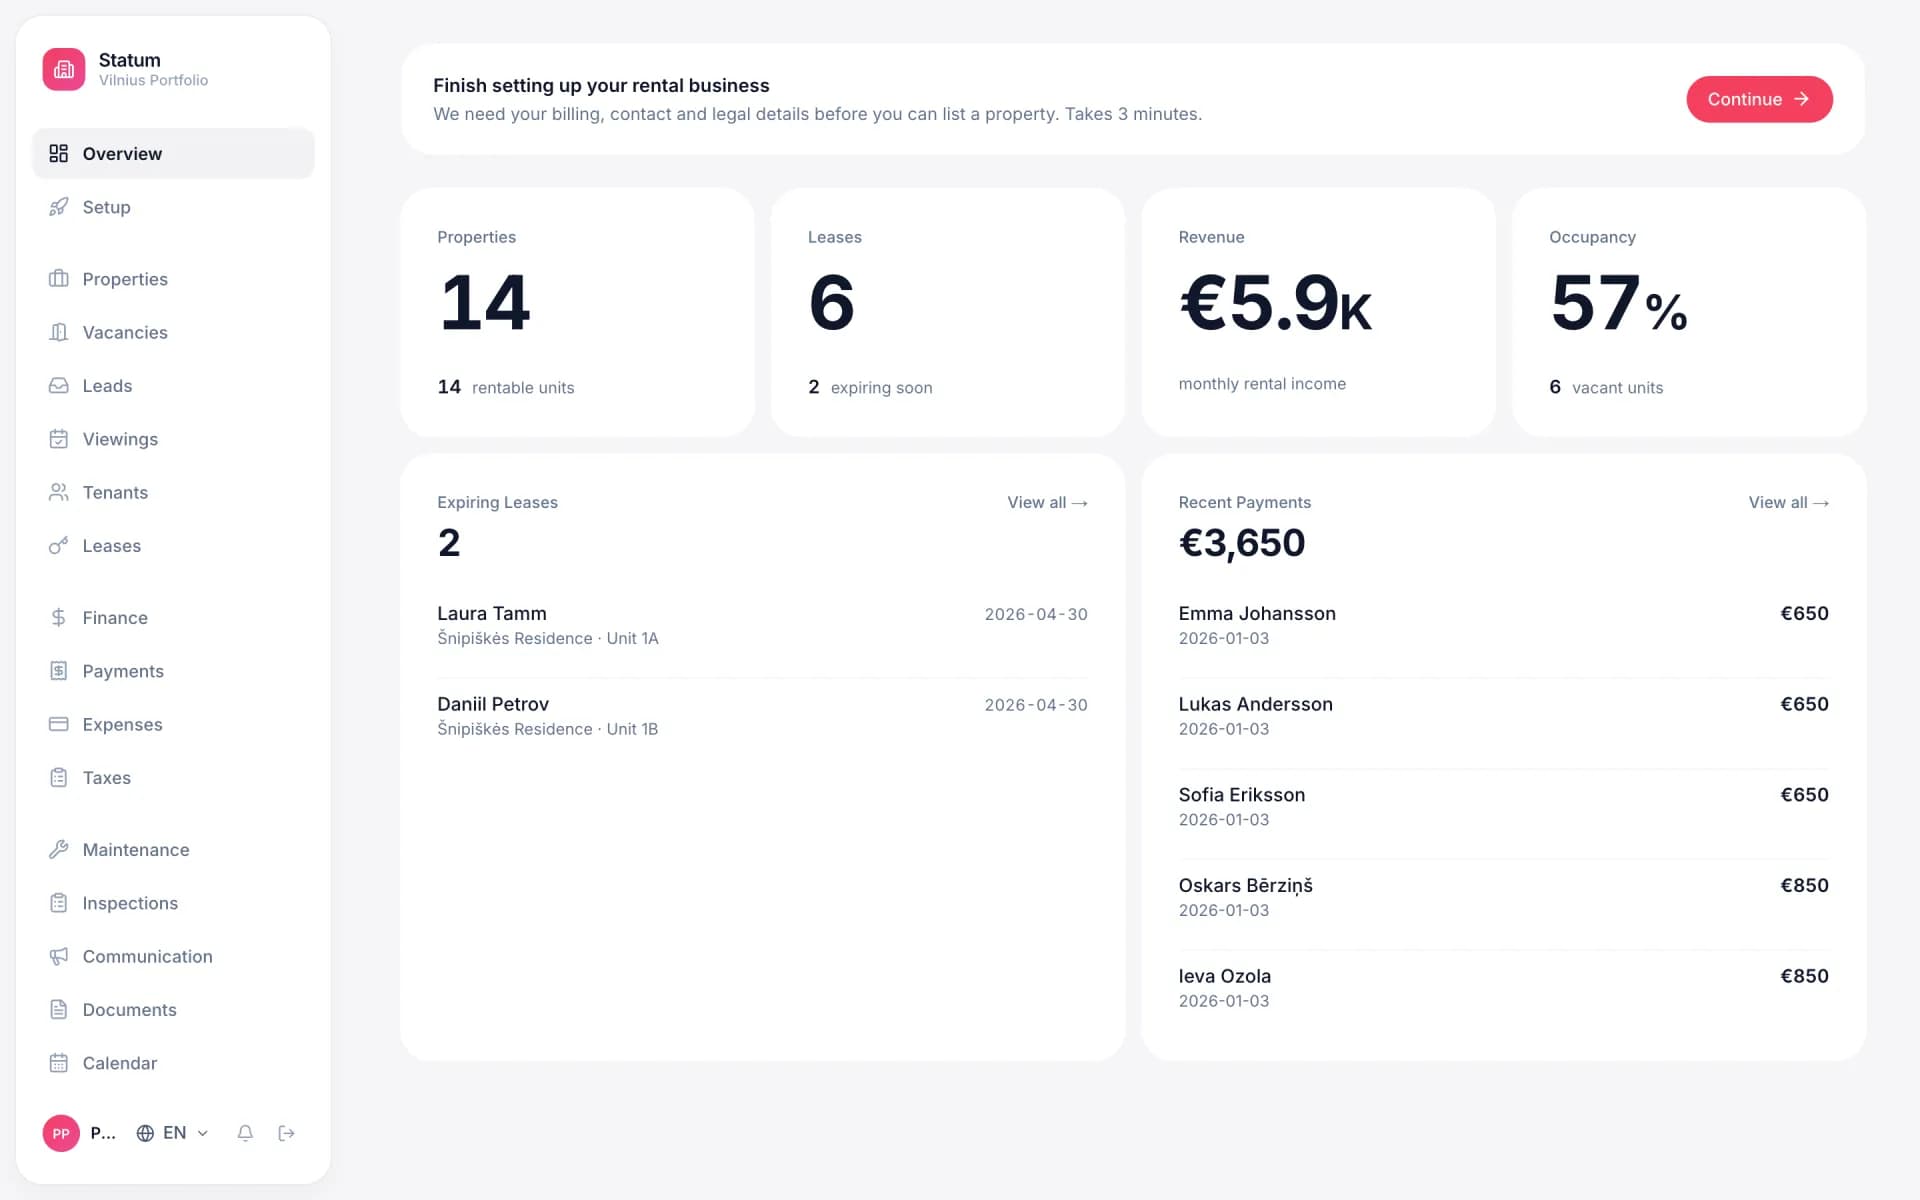Click the Revenue €5.9K card

coord(1318,312)
